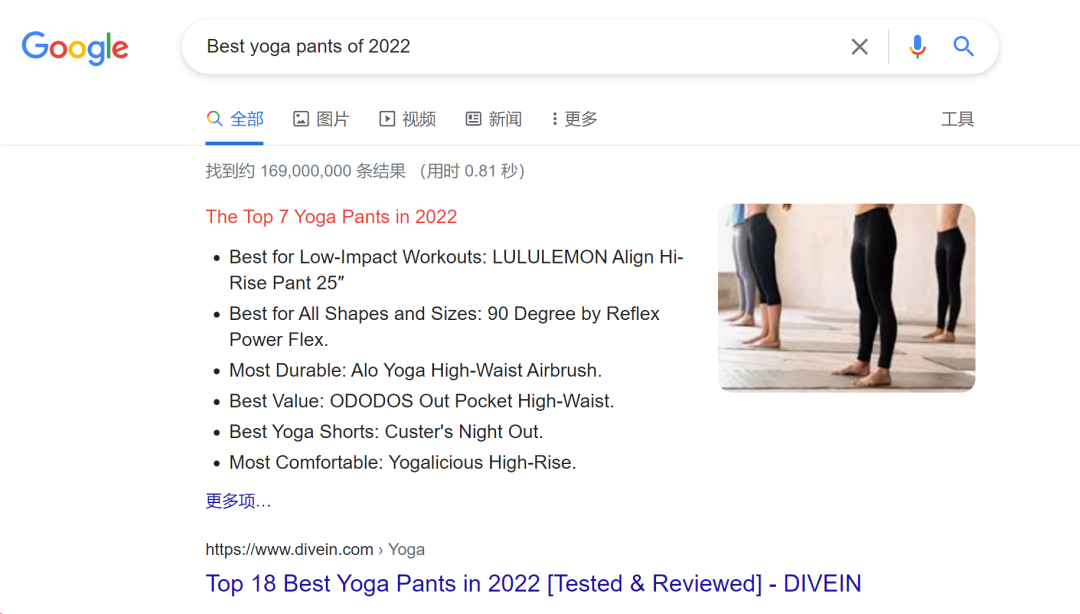Switch to the 图片 (Images) tab

pos(321,119)
